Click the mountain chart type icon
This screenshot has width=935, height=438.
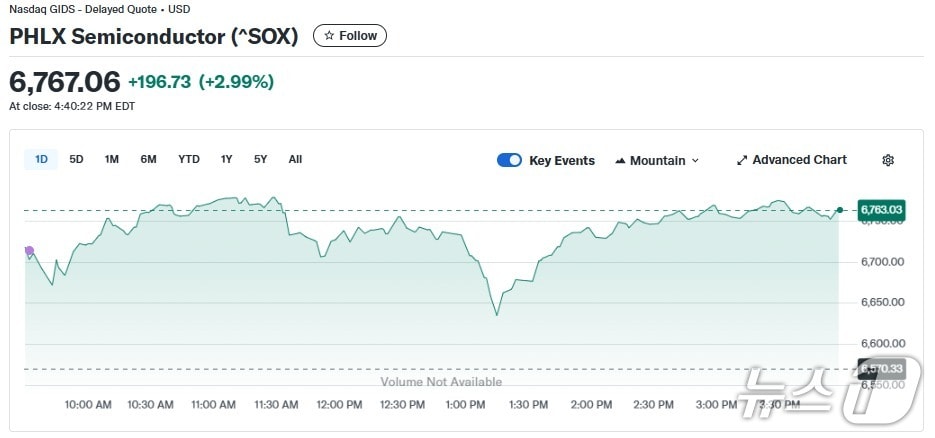tap(620, 161)
